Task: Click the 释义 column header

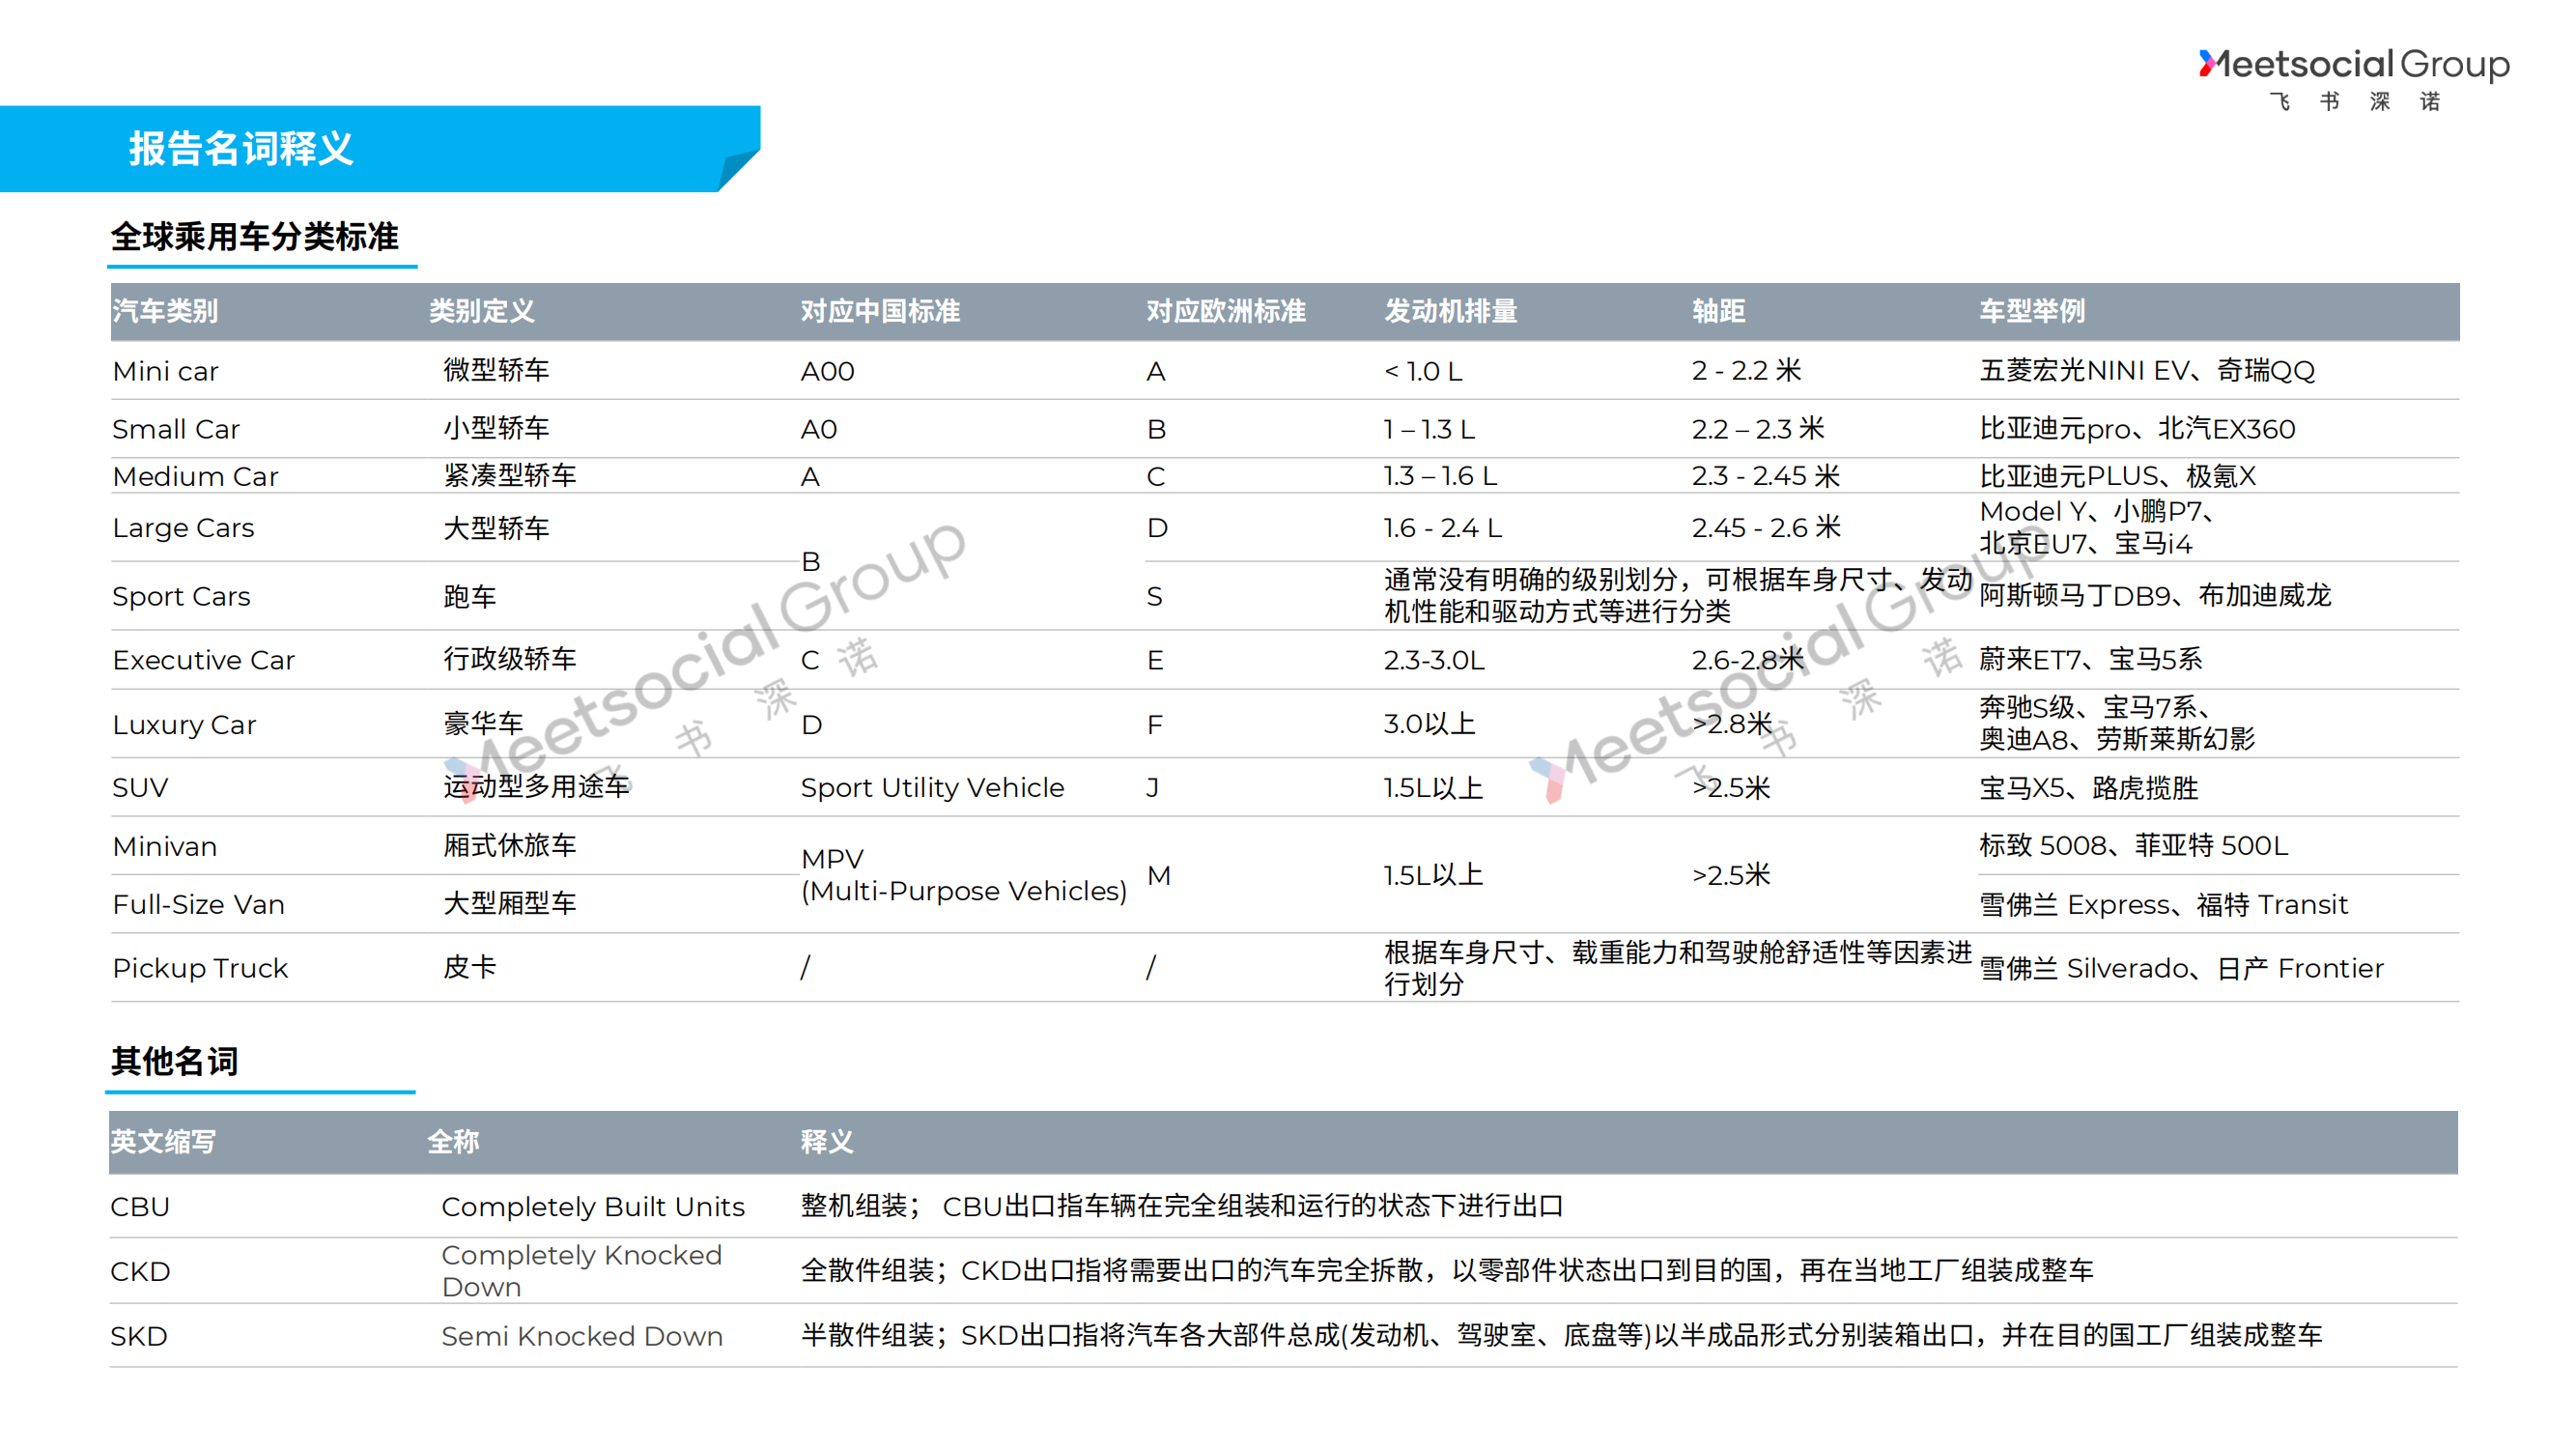Action: click(x=826, y=1141)
